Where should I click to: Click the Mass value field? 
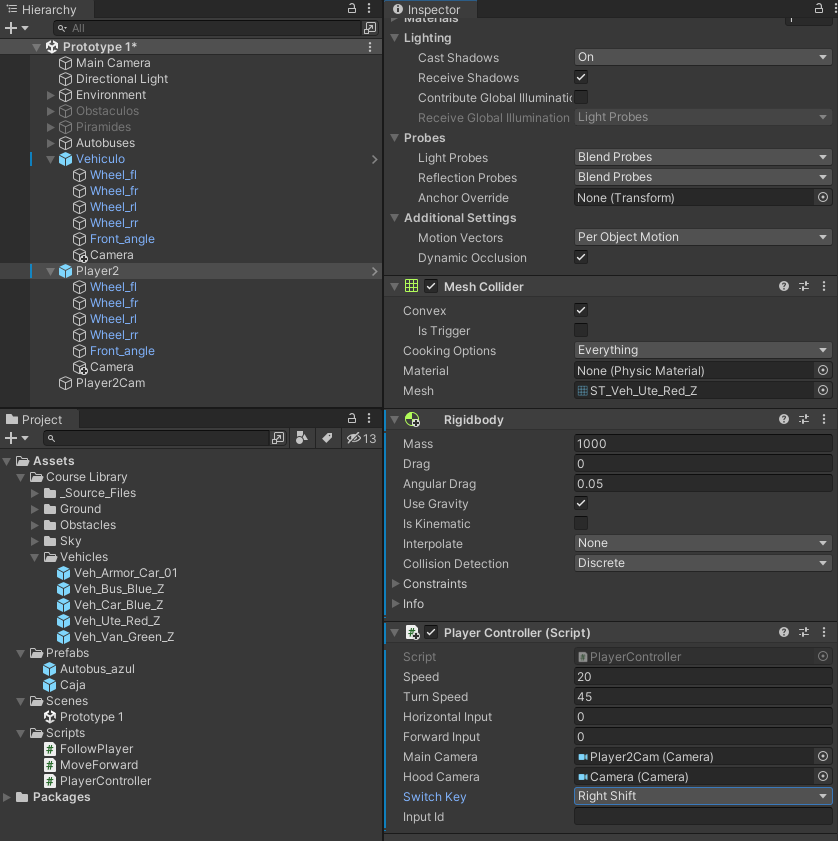click(x=703, y=444)
